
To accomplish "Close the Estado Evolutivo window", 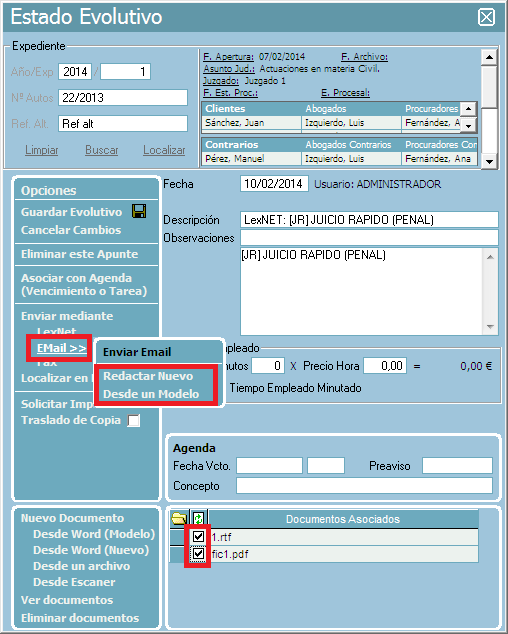I will pyautogui.click(x=486, y=17).
